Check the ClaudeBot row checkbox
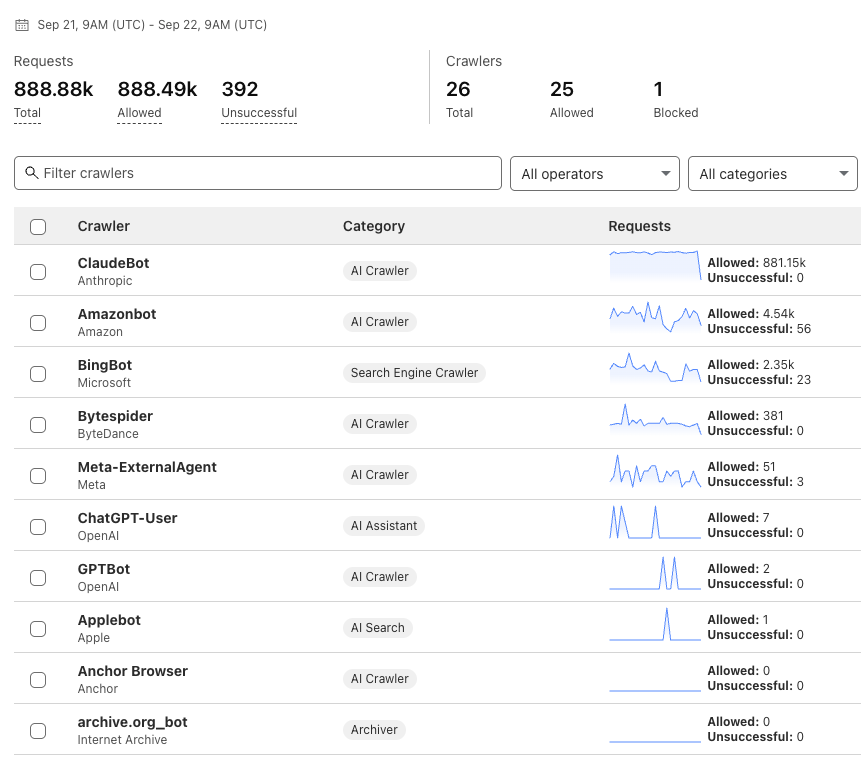This screenshot has width=861, height=762. click(38, 271)
